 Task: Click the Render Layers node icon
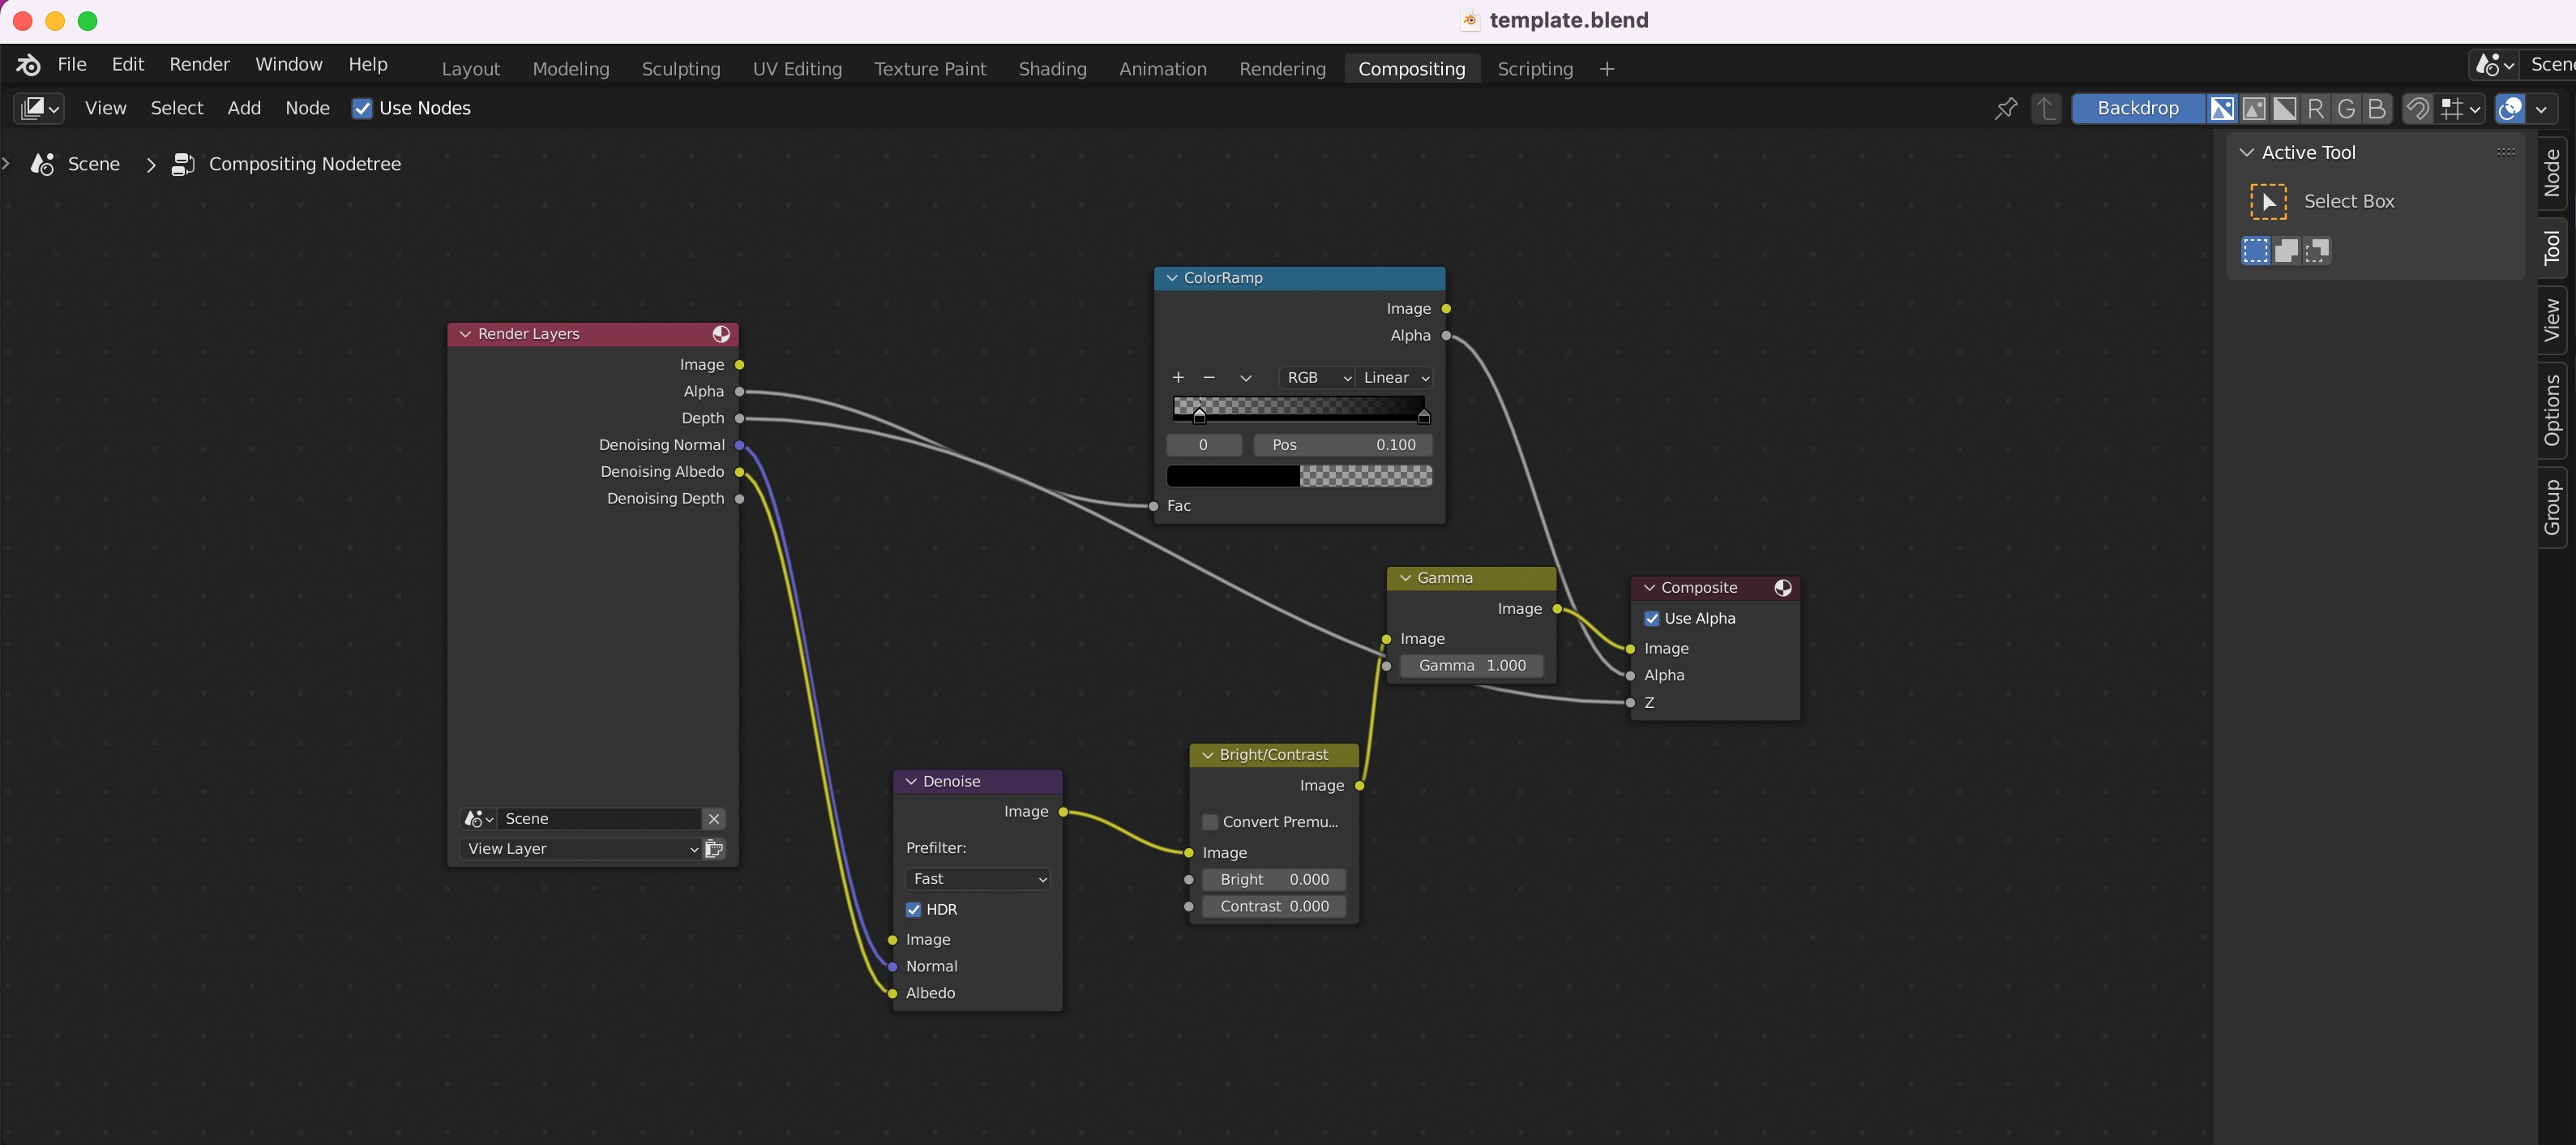point(720,332)
